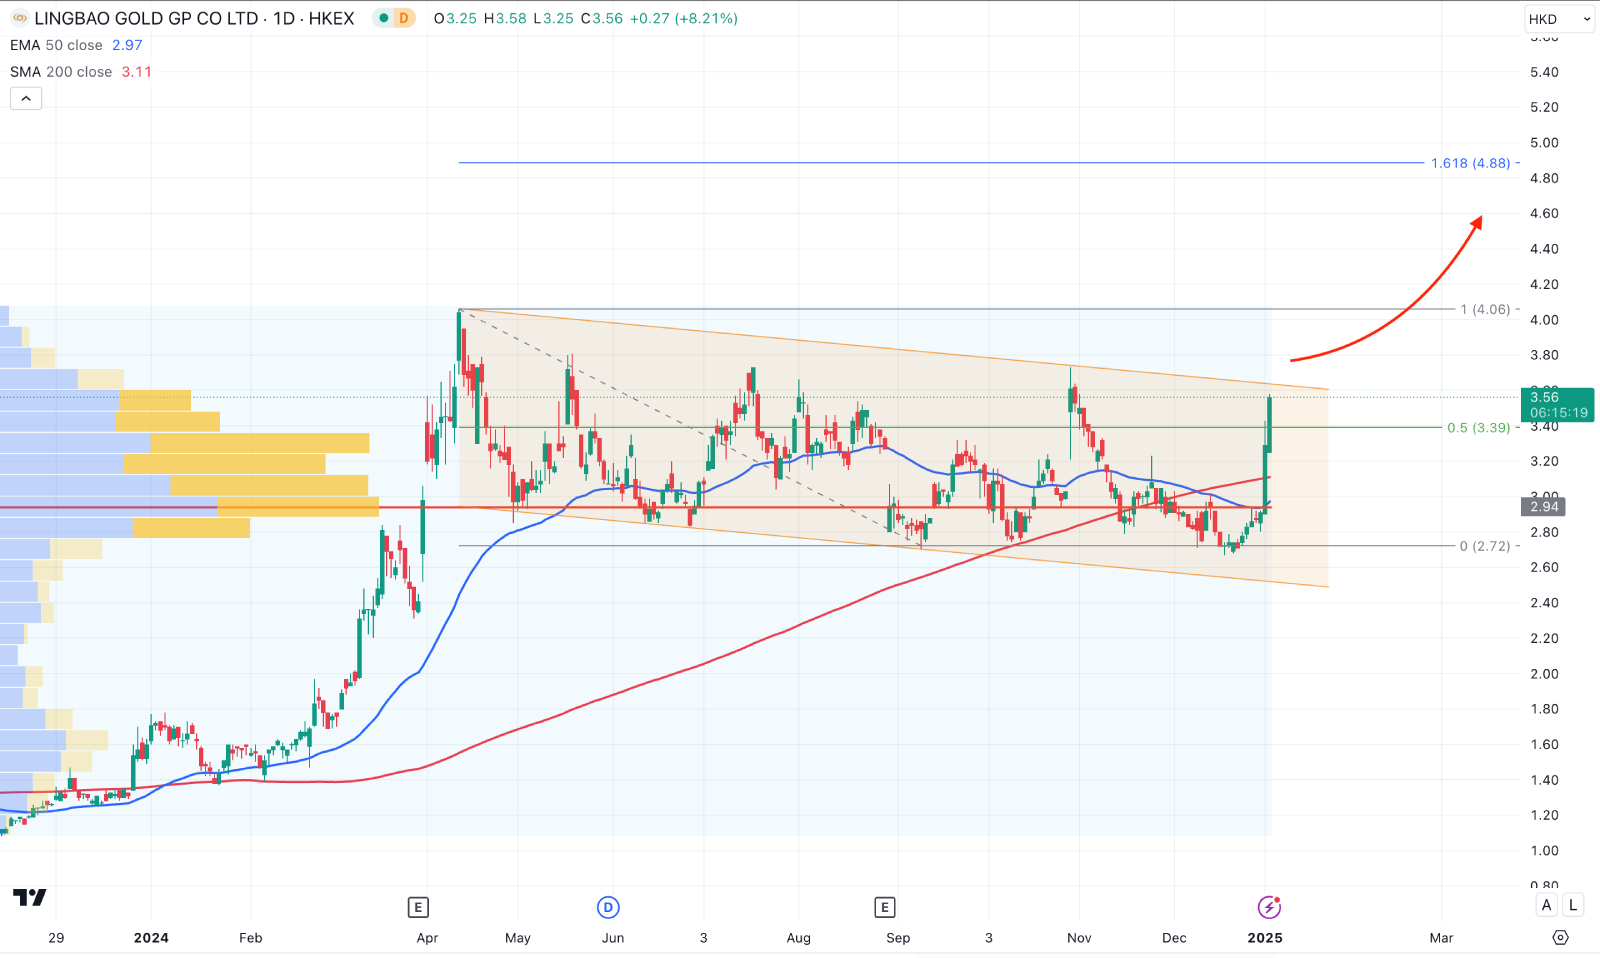Toggle auto scale A button
Image resolution: width=1600 pixels, height=958 pixels.
point(1547,905)
